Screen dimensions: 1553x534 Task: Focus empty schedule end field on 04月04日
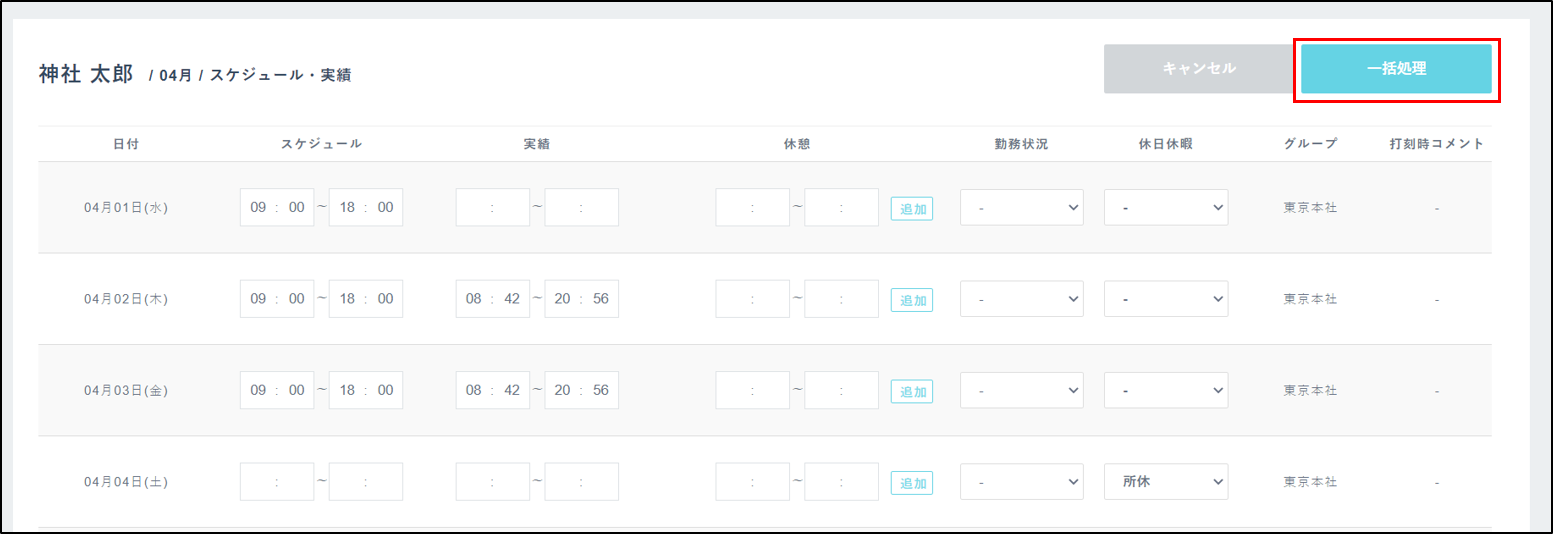point(366,481)
